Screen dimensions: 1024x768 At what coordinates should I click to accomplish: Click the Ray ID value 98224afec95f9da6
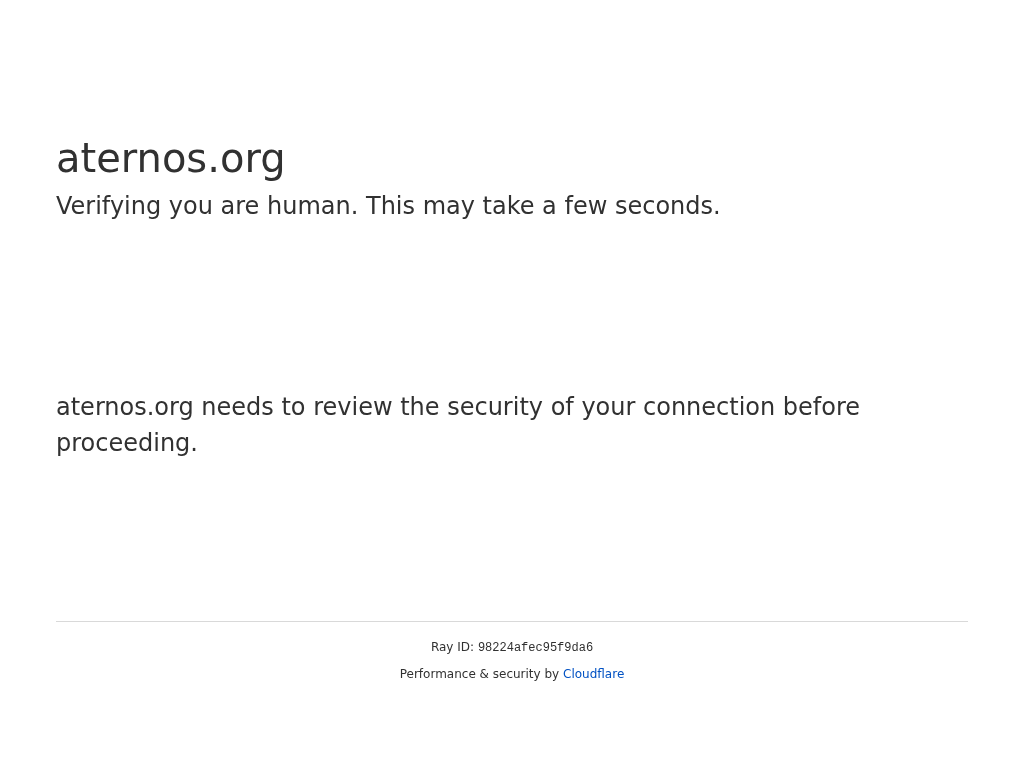click(x=535, y=648)
